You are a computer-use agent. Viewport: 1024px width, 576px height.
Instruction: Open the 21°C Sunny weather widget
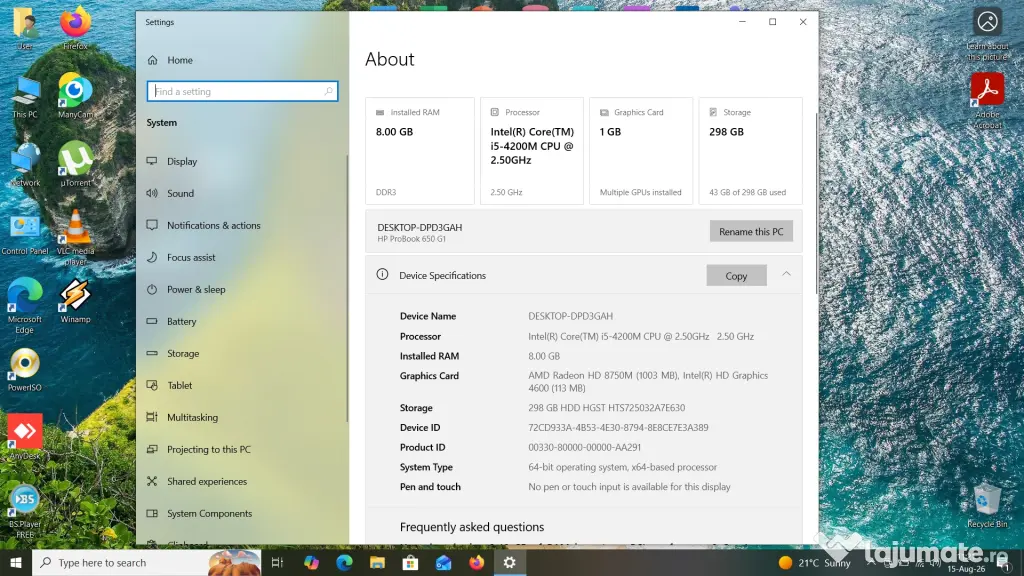point(815,562)
